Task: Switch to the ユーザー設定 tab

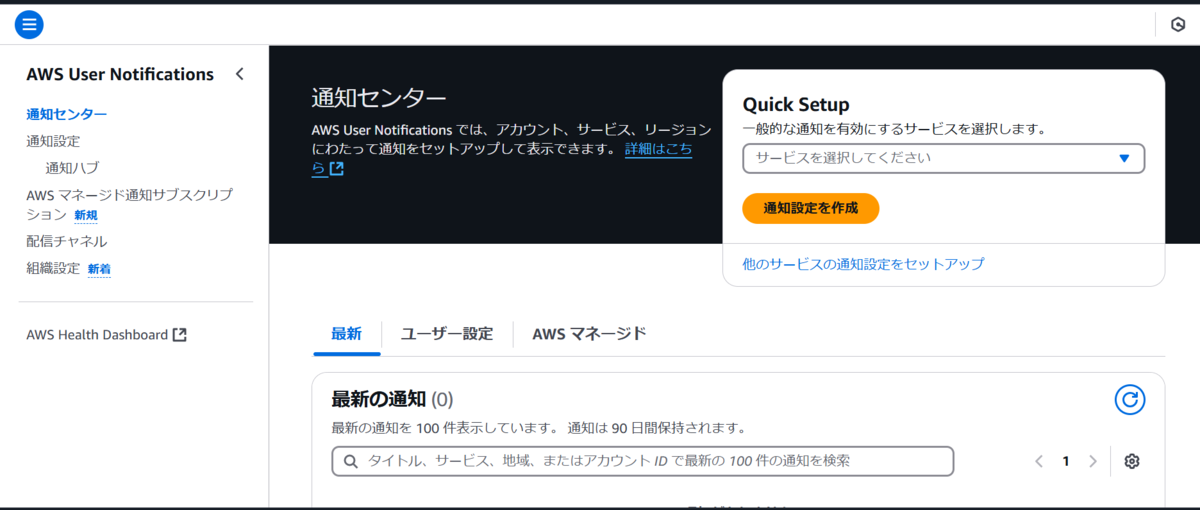Action: (447, 334)
